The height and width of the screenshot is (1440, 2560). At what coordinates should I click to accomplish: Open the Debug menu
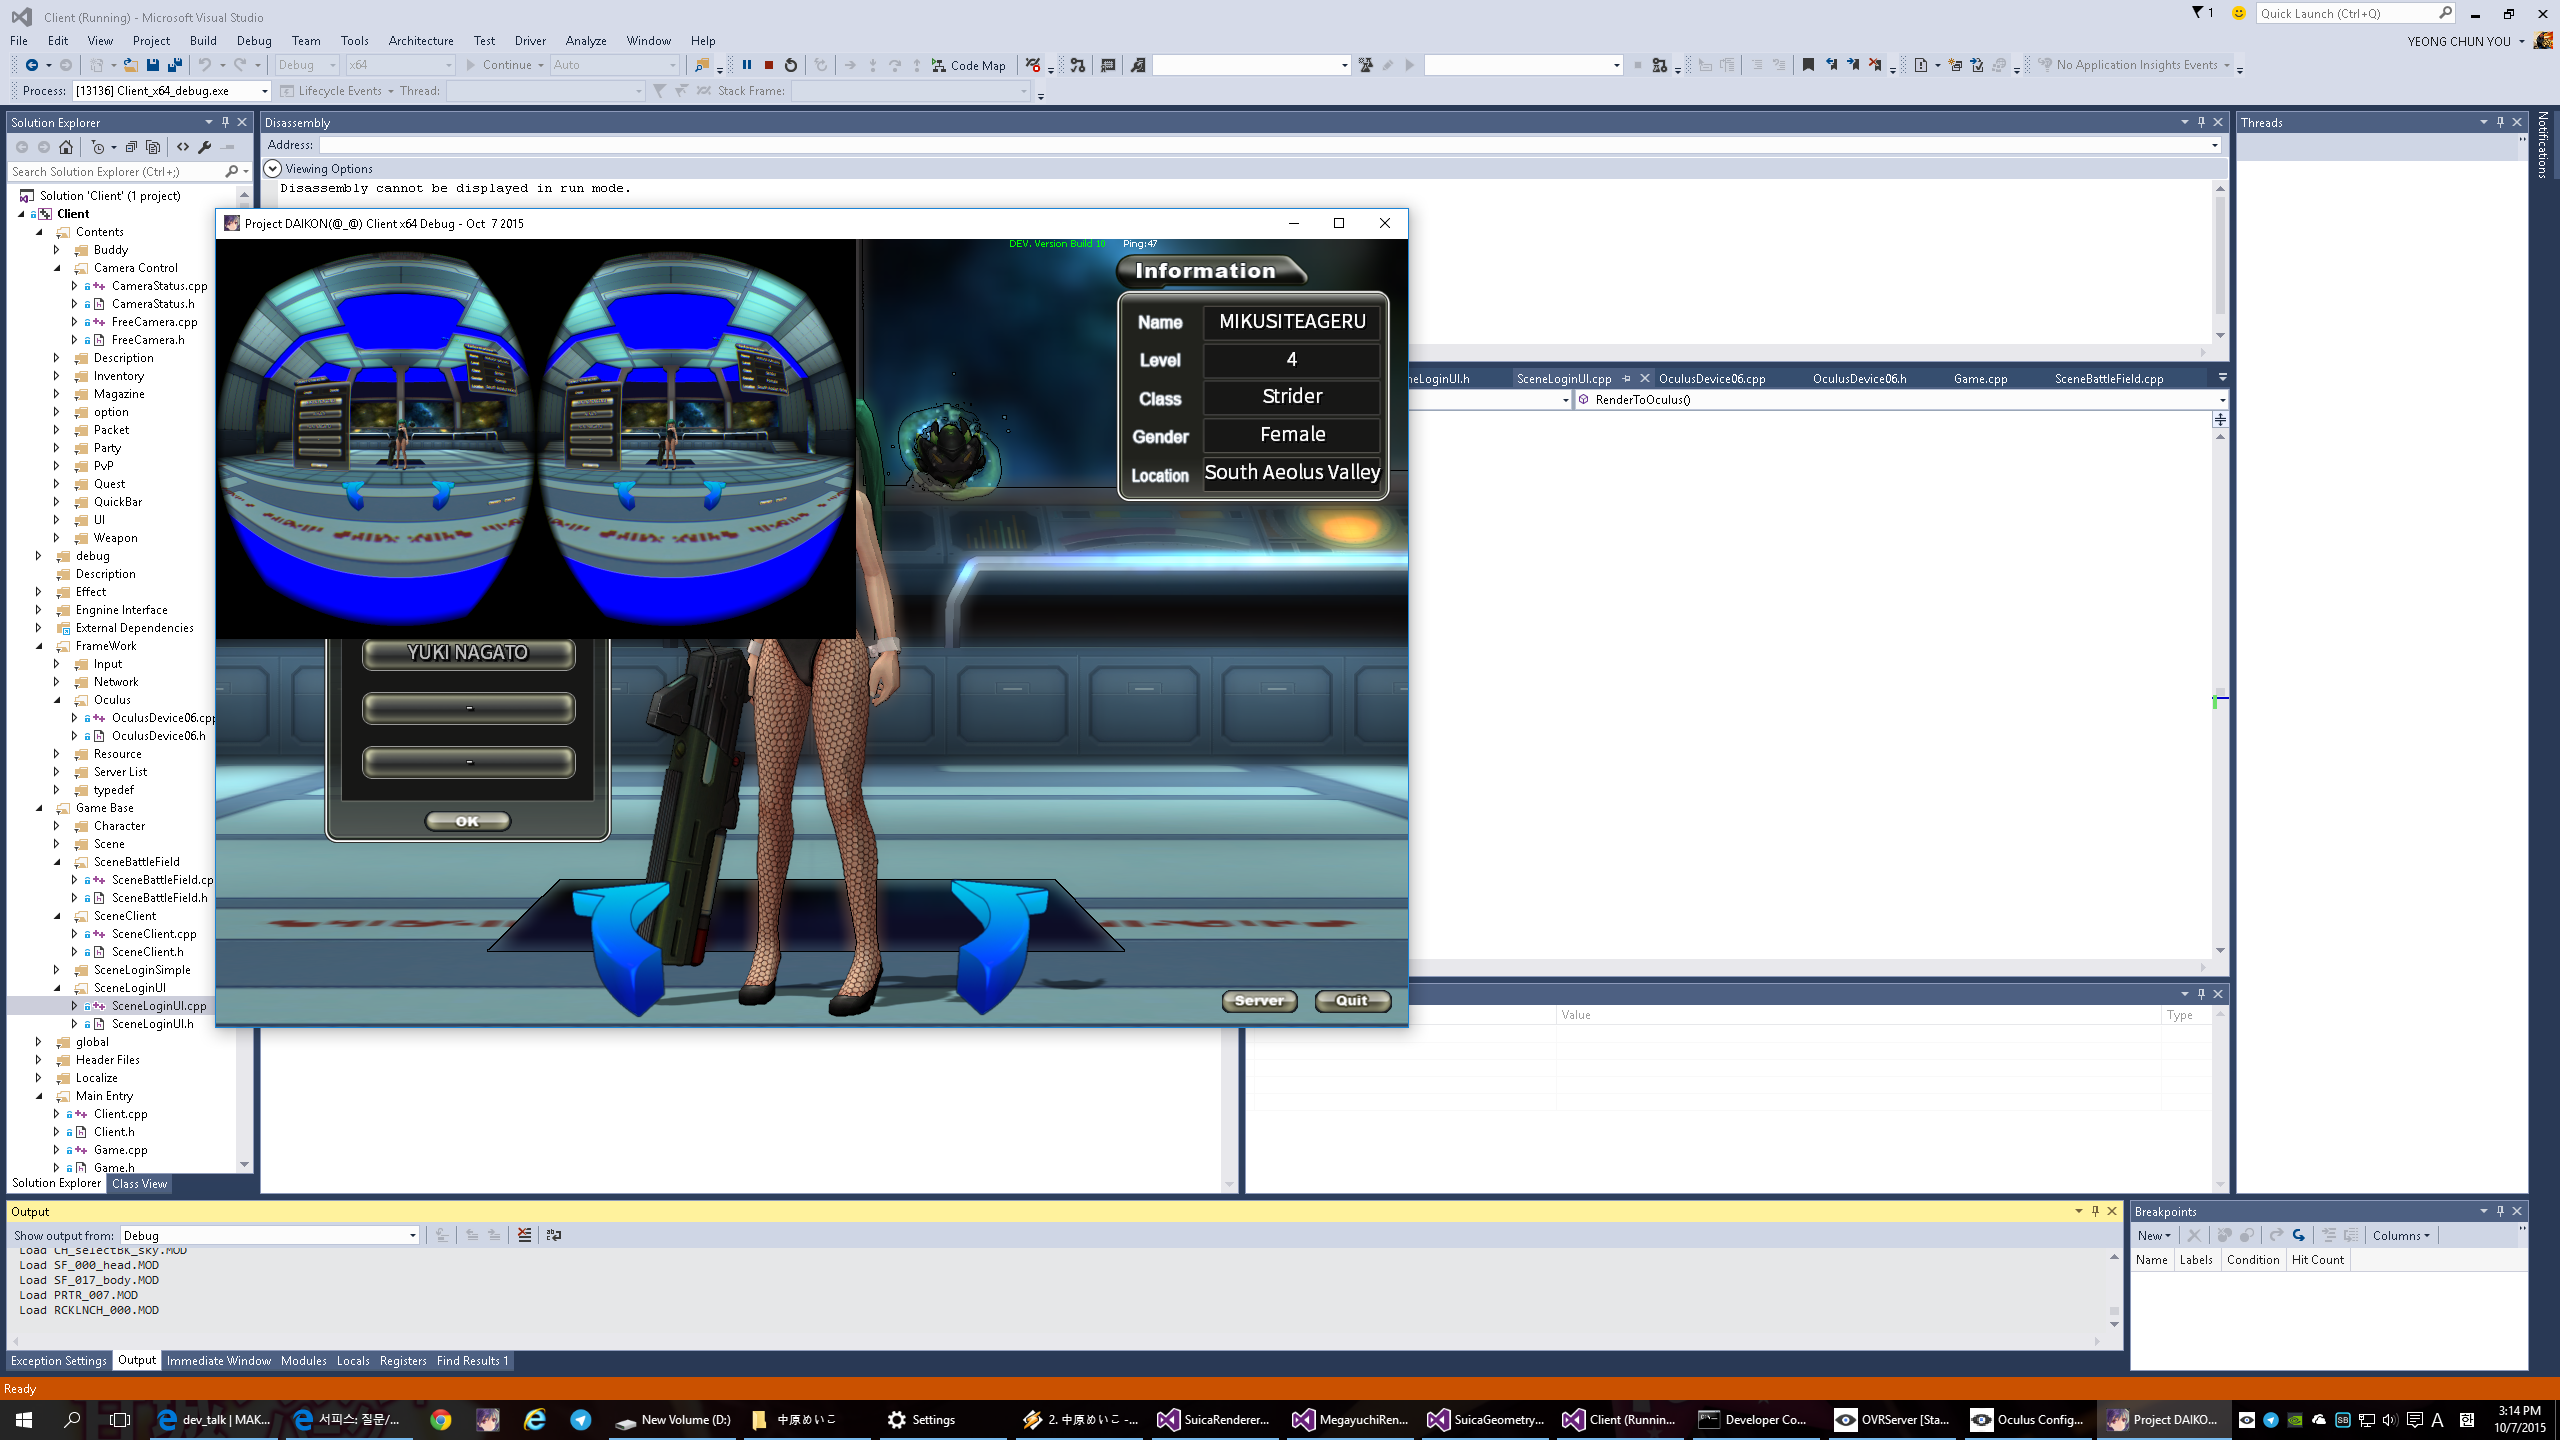coord(253,41)
